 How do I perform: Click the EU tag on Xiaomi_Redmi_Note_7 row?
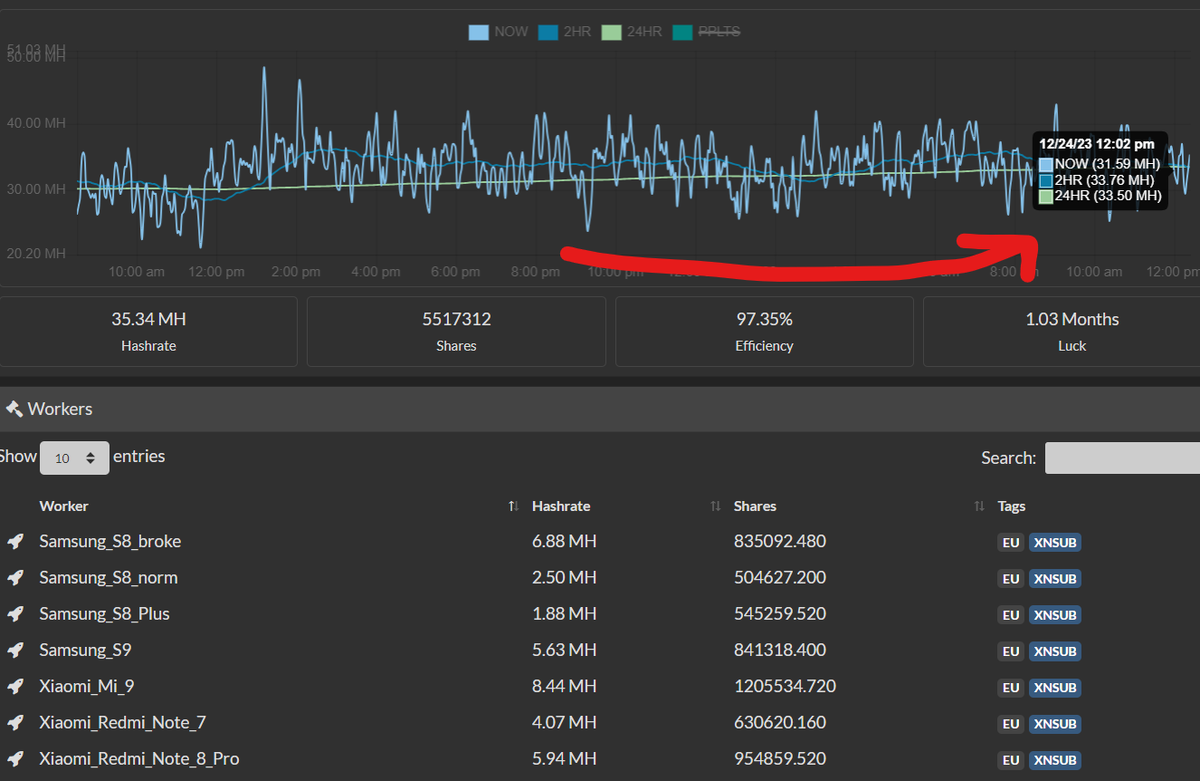tap(1011, 724)
